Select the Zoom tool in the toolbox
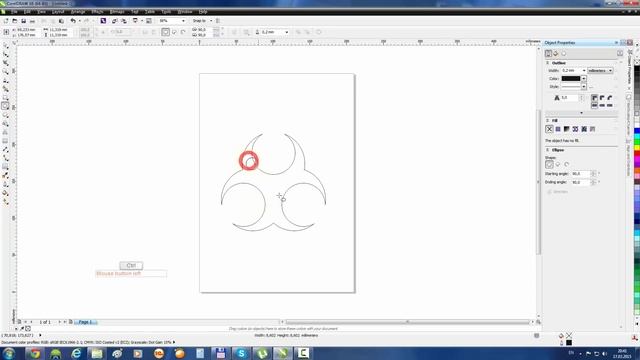 (x=5, y=71)
